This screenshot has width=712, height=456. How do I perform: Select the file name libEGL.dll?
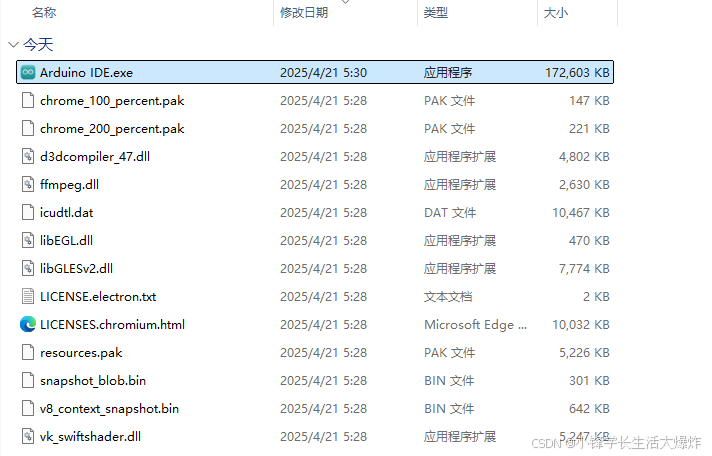coord(66,241)
